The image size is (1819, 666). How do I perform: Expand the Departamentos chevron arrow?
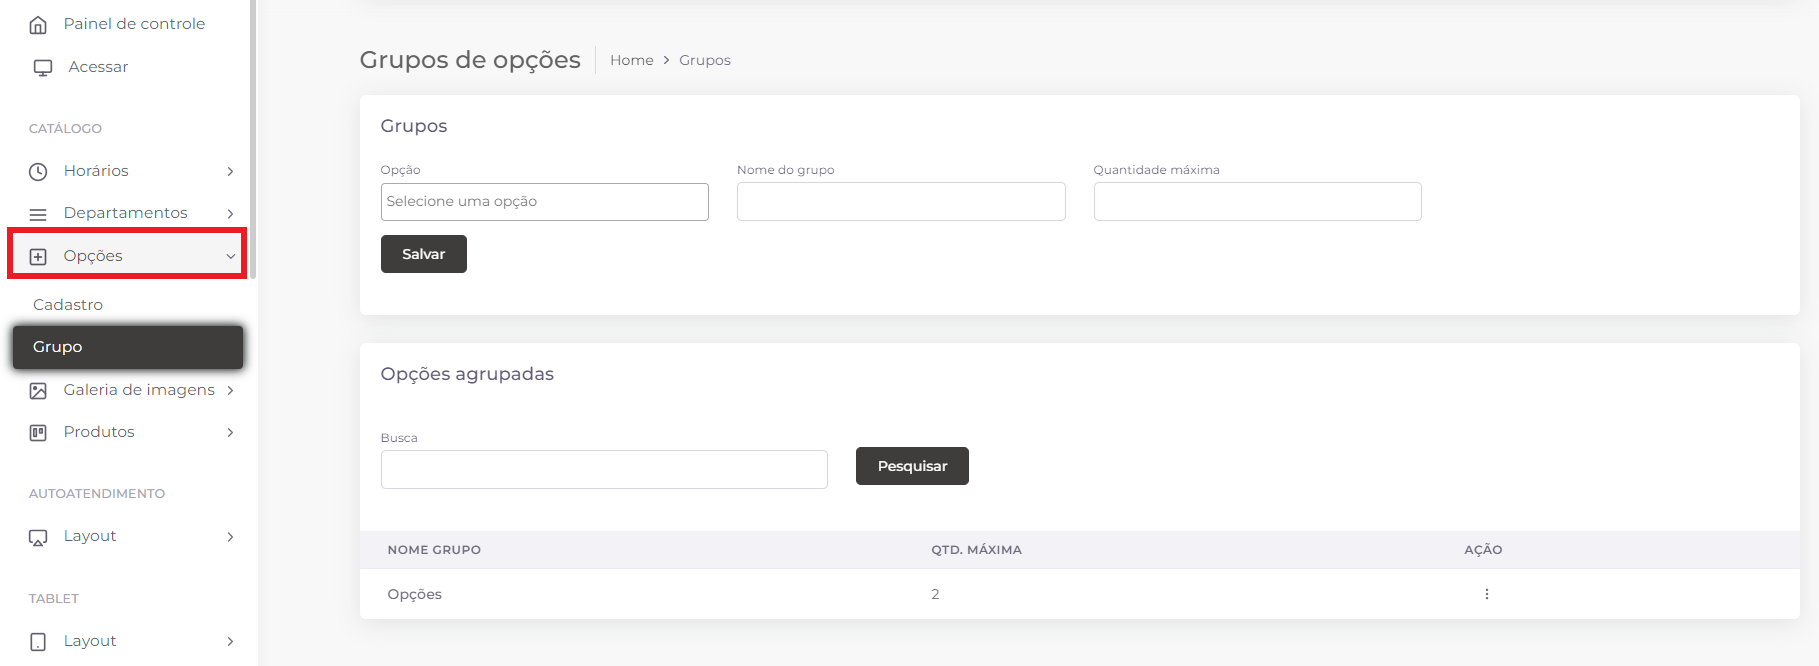point(230,214)
